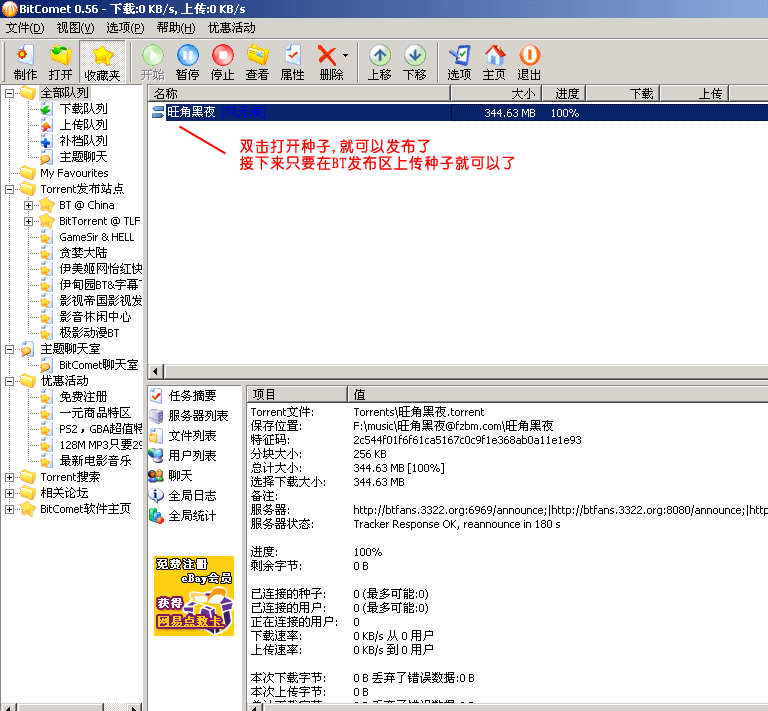
Task: Sort by the 大小 column header
Action: click(x=496, y=93)
